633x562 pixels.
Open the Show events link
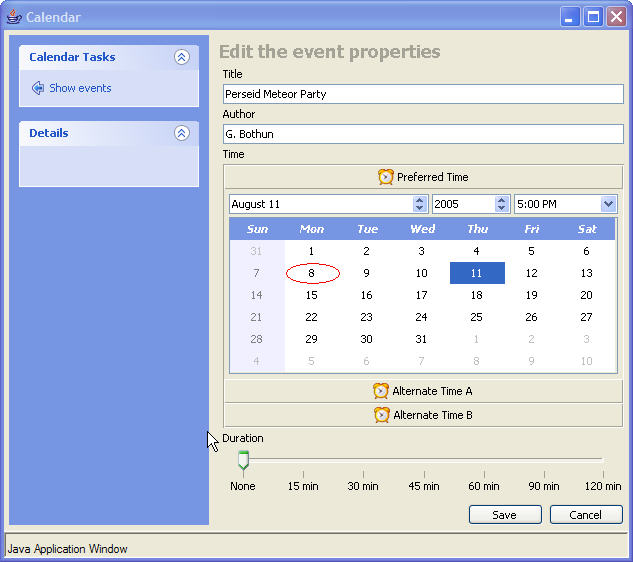coord(80,88)
